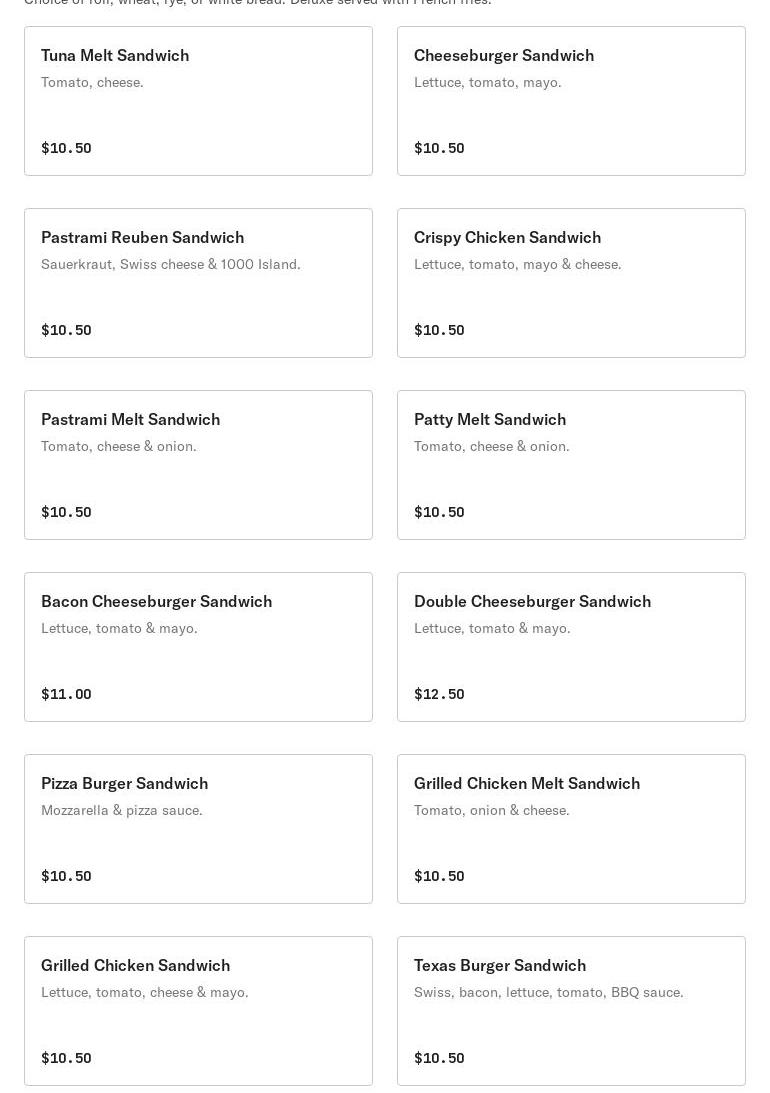The height and width of the screenshot is (1093, 770).
Task: Click the Tuna Melt $10.50 price
Action: (66, 148)
